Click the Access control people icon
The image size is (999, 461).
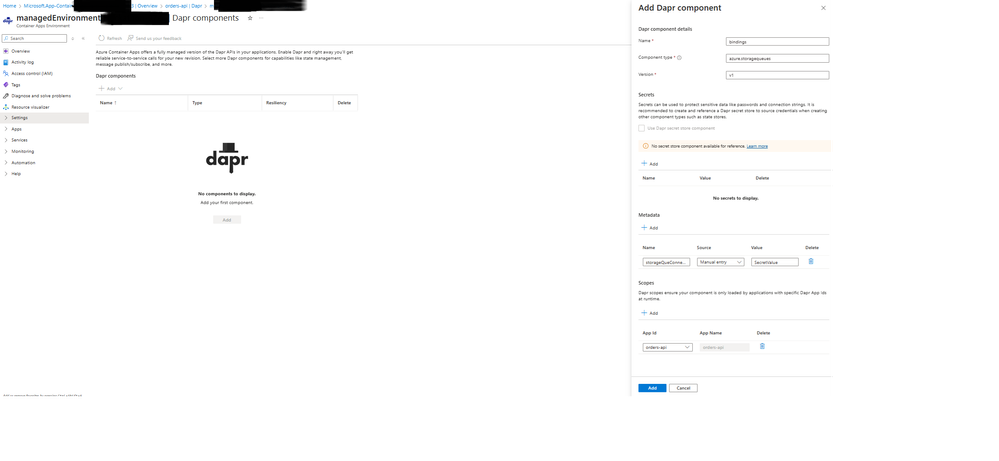point(6,73)
